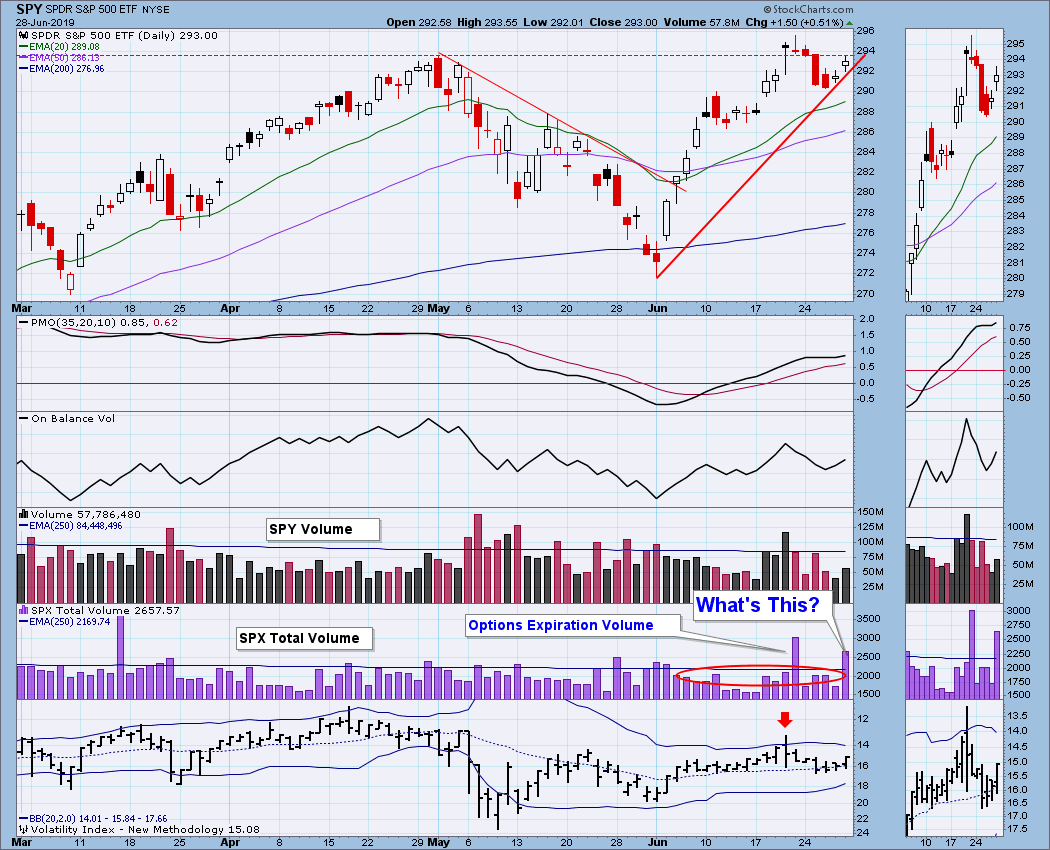Click the EMA(50) 286.13 legend text
The image size is (1050, 850).
tap(64, 58)
